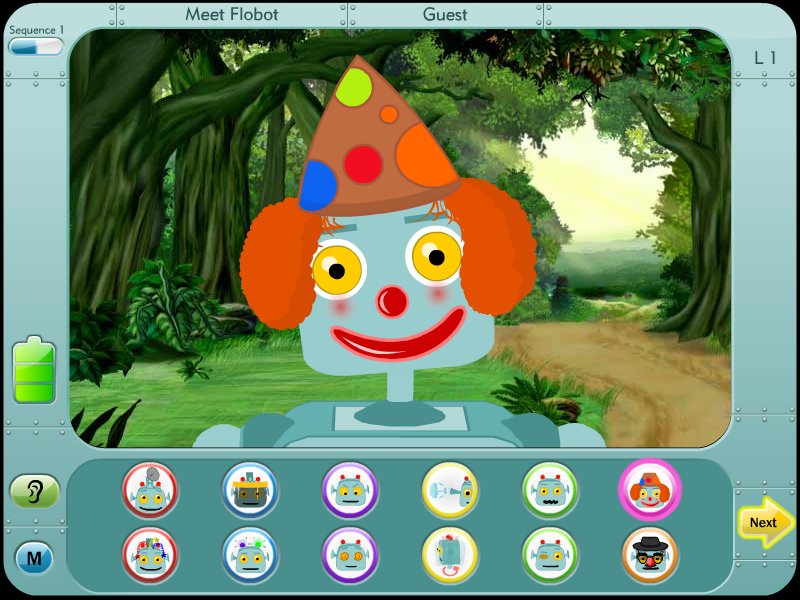Choose the blue-ringed robot with colored sparks

pyautogui.click(x=250, y=554)
